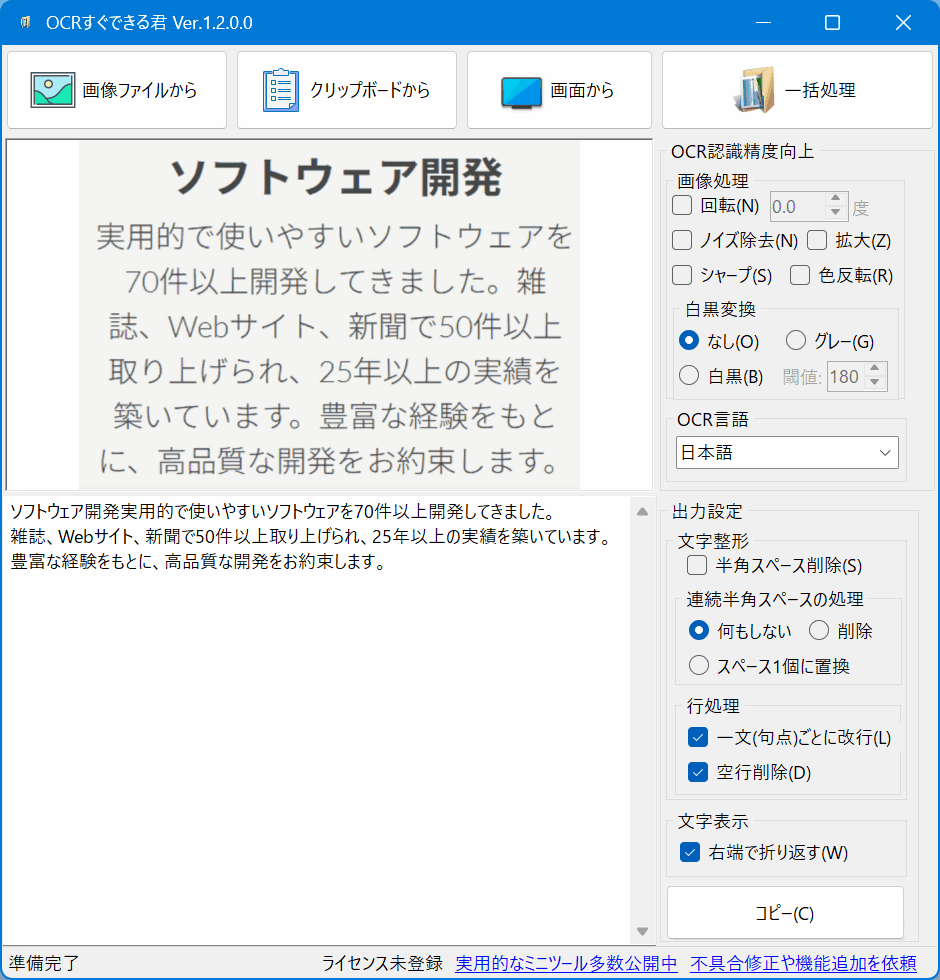This screenshot has width=940, height=980.
Task: Open the 実用的なミニツール多数公開中 link
Action: [566, 963]
